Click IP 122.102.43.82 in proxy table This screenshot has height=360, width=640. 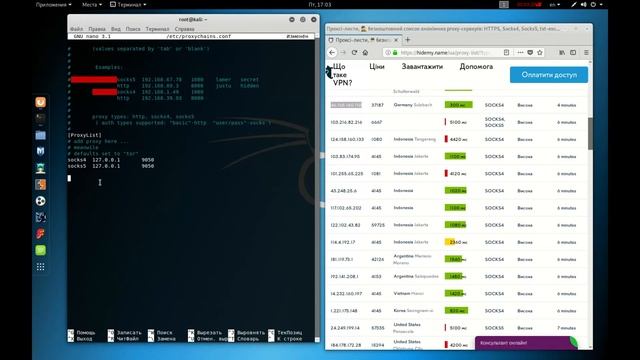[x=345, y=225]
